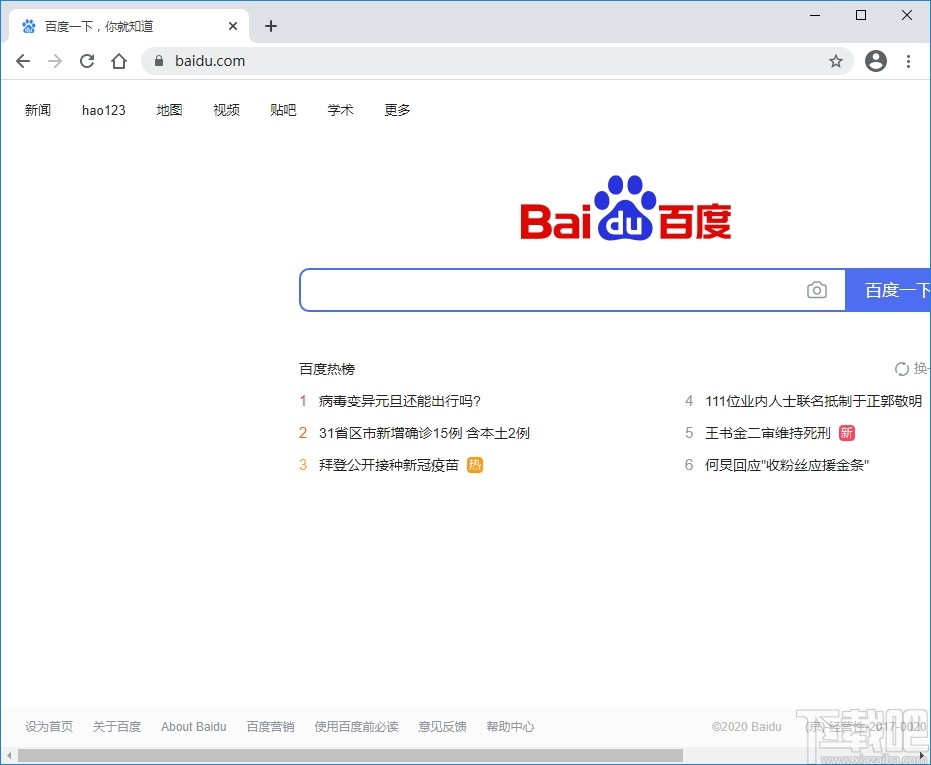Open the Chrome profile avatar

pos(875,61)
